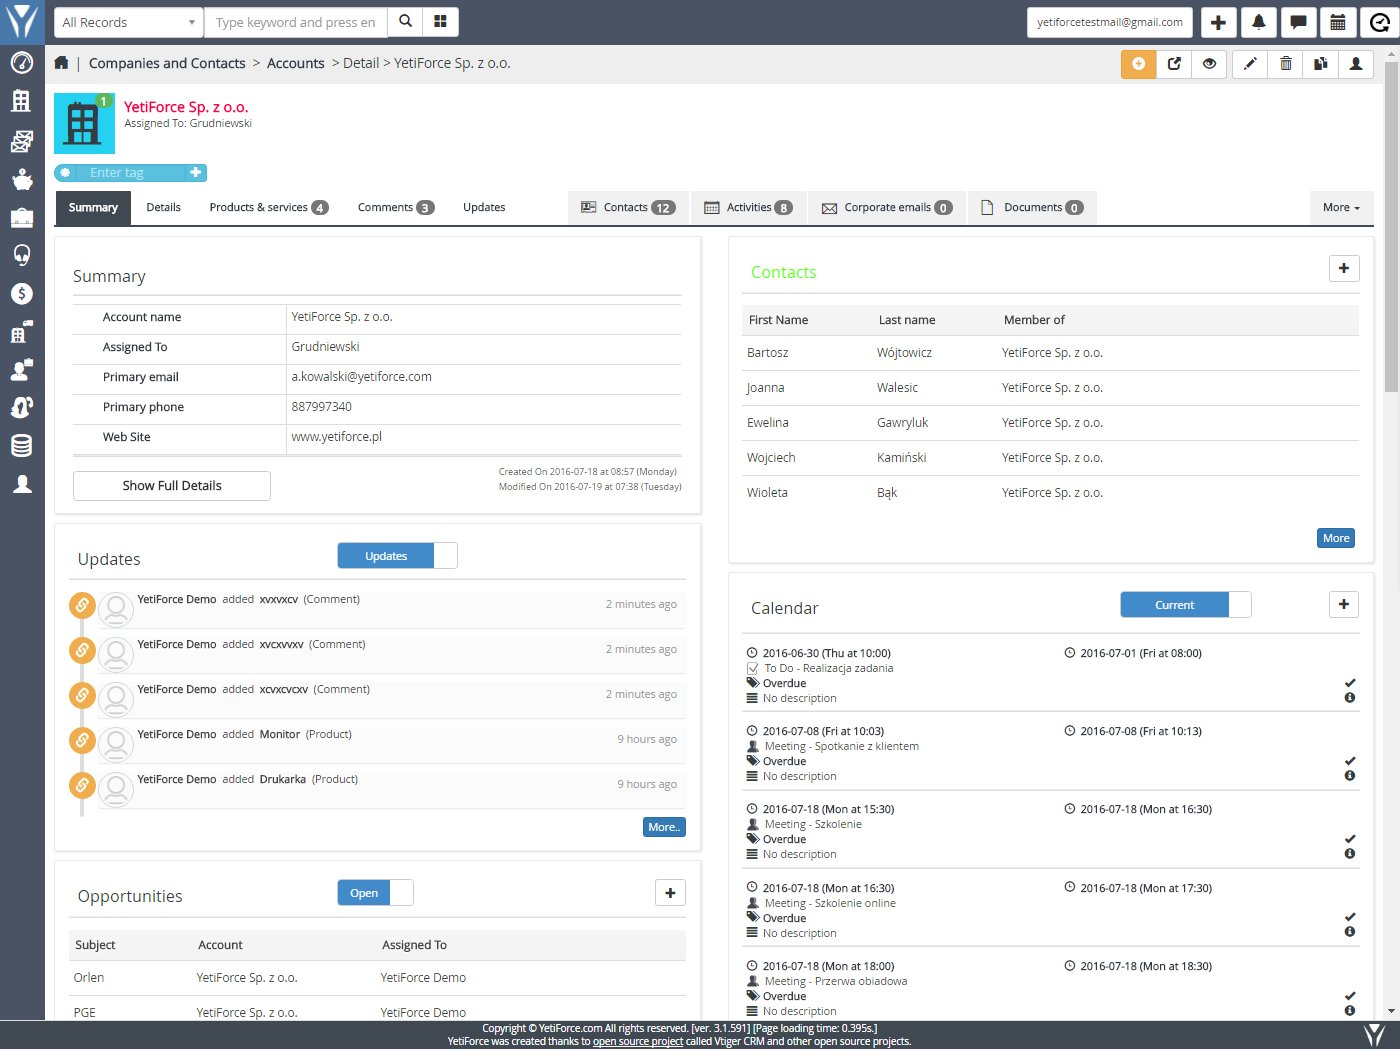The width and height of the screenshot is (1400, 1050).
Task: Edit the record with the pencil icon
Action: (1250, 64)
